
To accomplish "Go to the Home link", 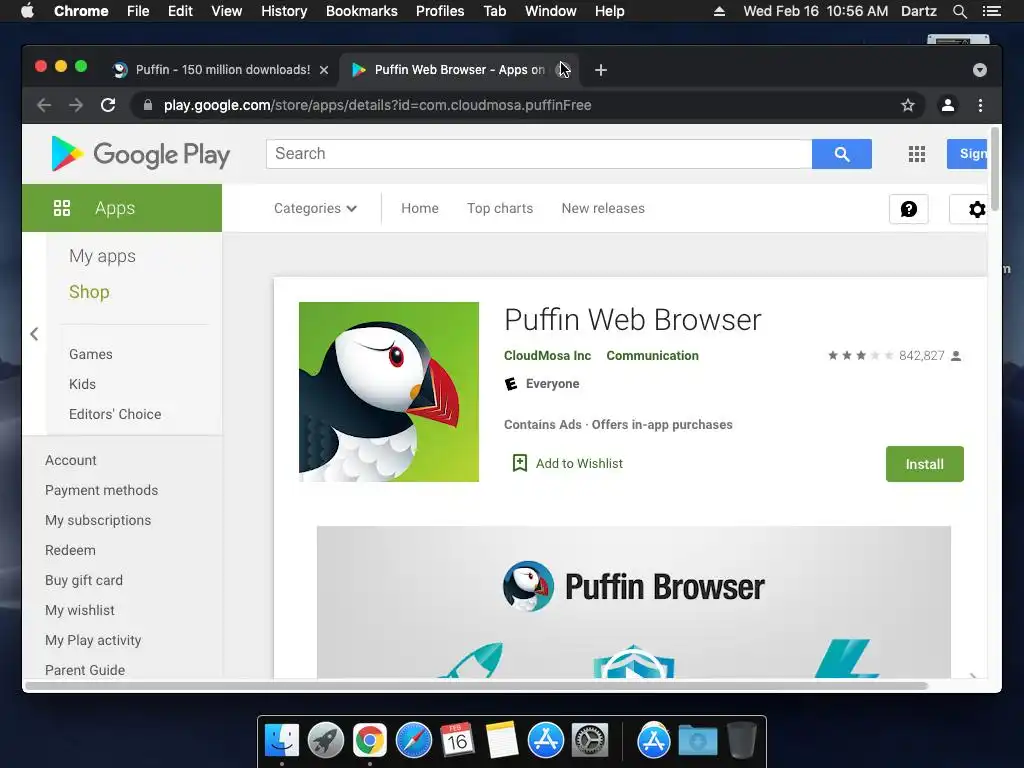I will [420, 208].
